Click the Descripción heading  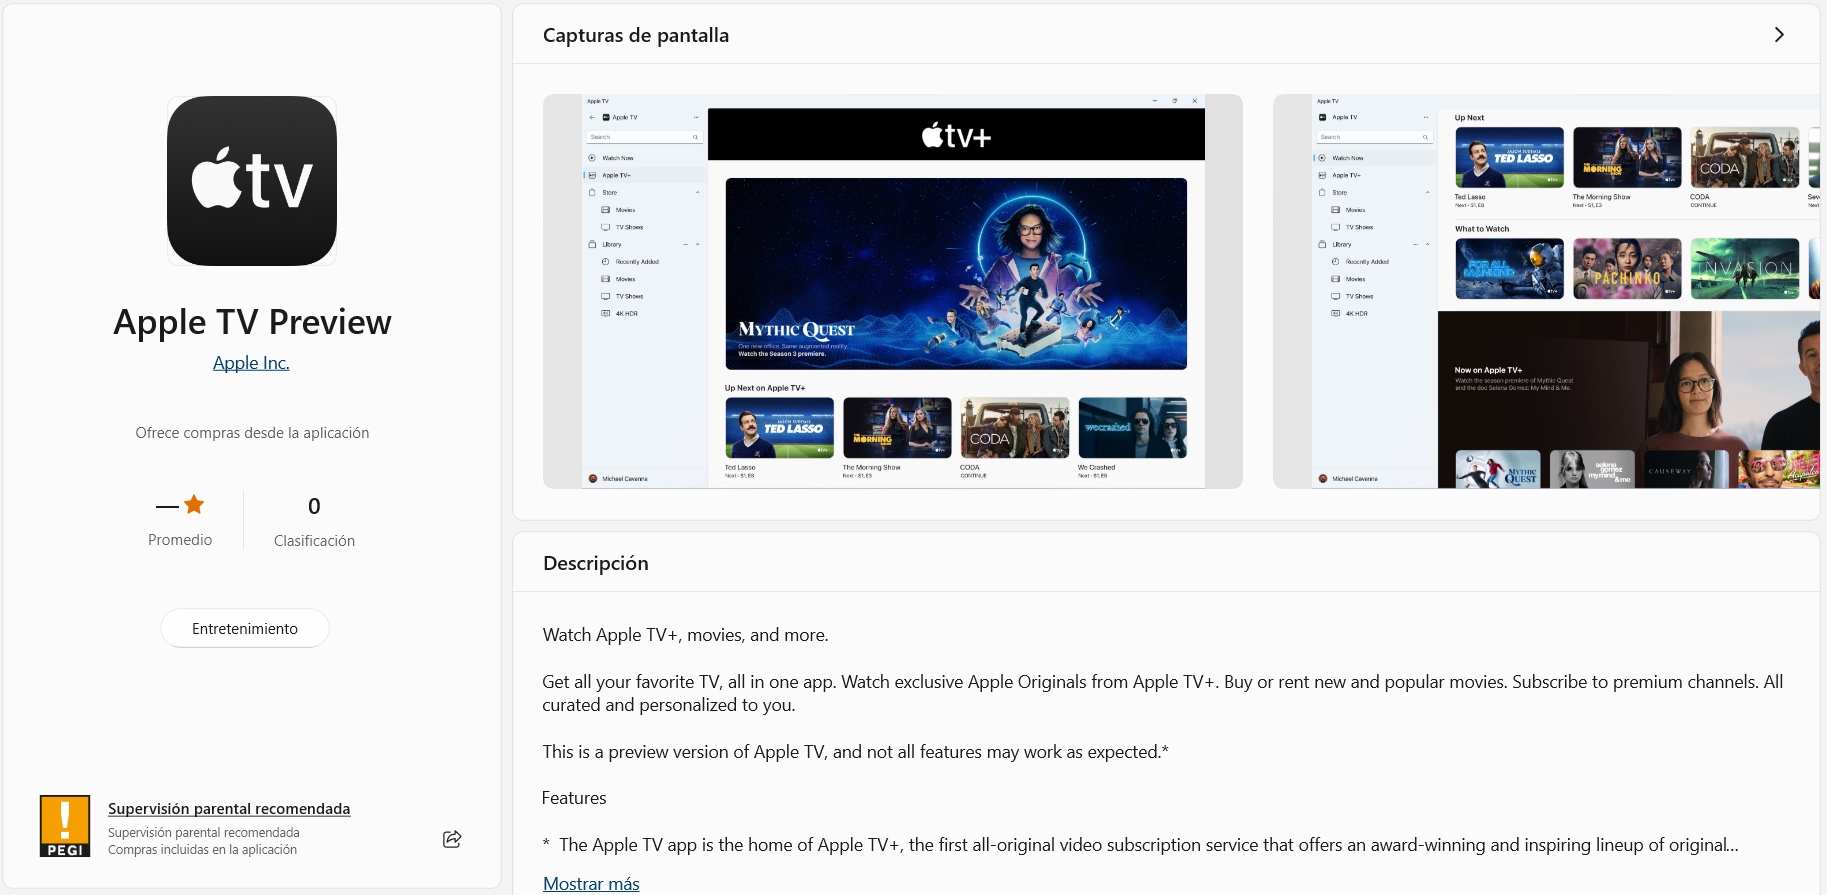(596, 563)
